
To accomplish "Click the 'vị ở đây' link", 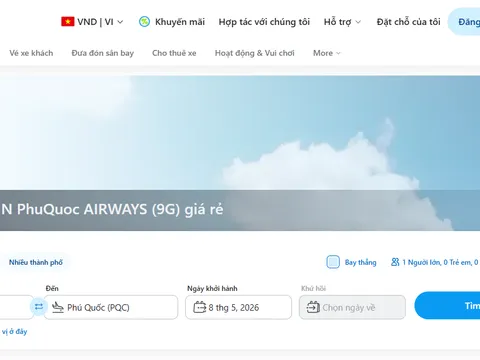I will click(x=14, y=332).
